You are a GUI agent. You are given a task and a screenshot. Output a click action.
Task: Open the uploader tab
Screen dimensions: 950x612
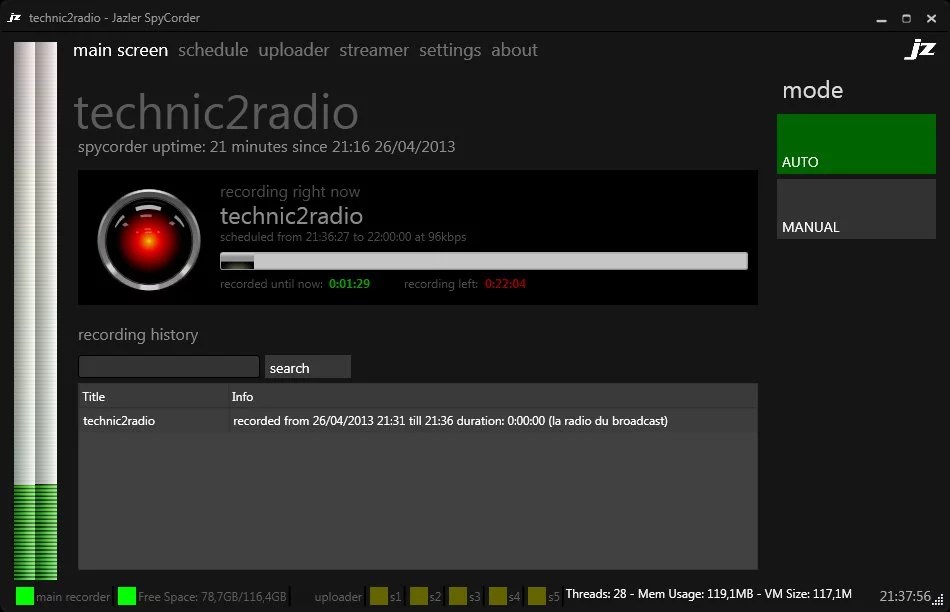click(293, 50)
